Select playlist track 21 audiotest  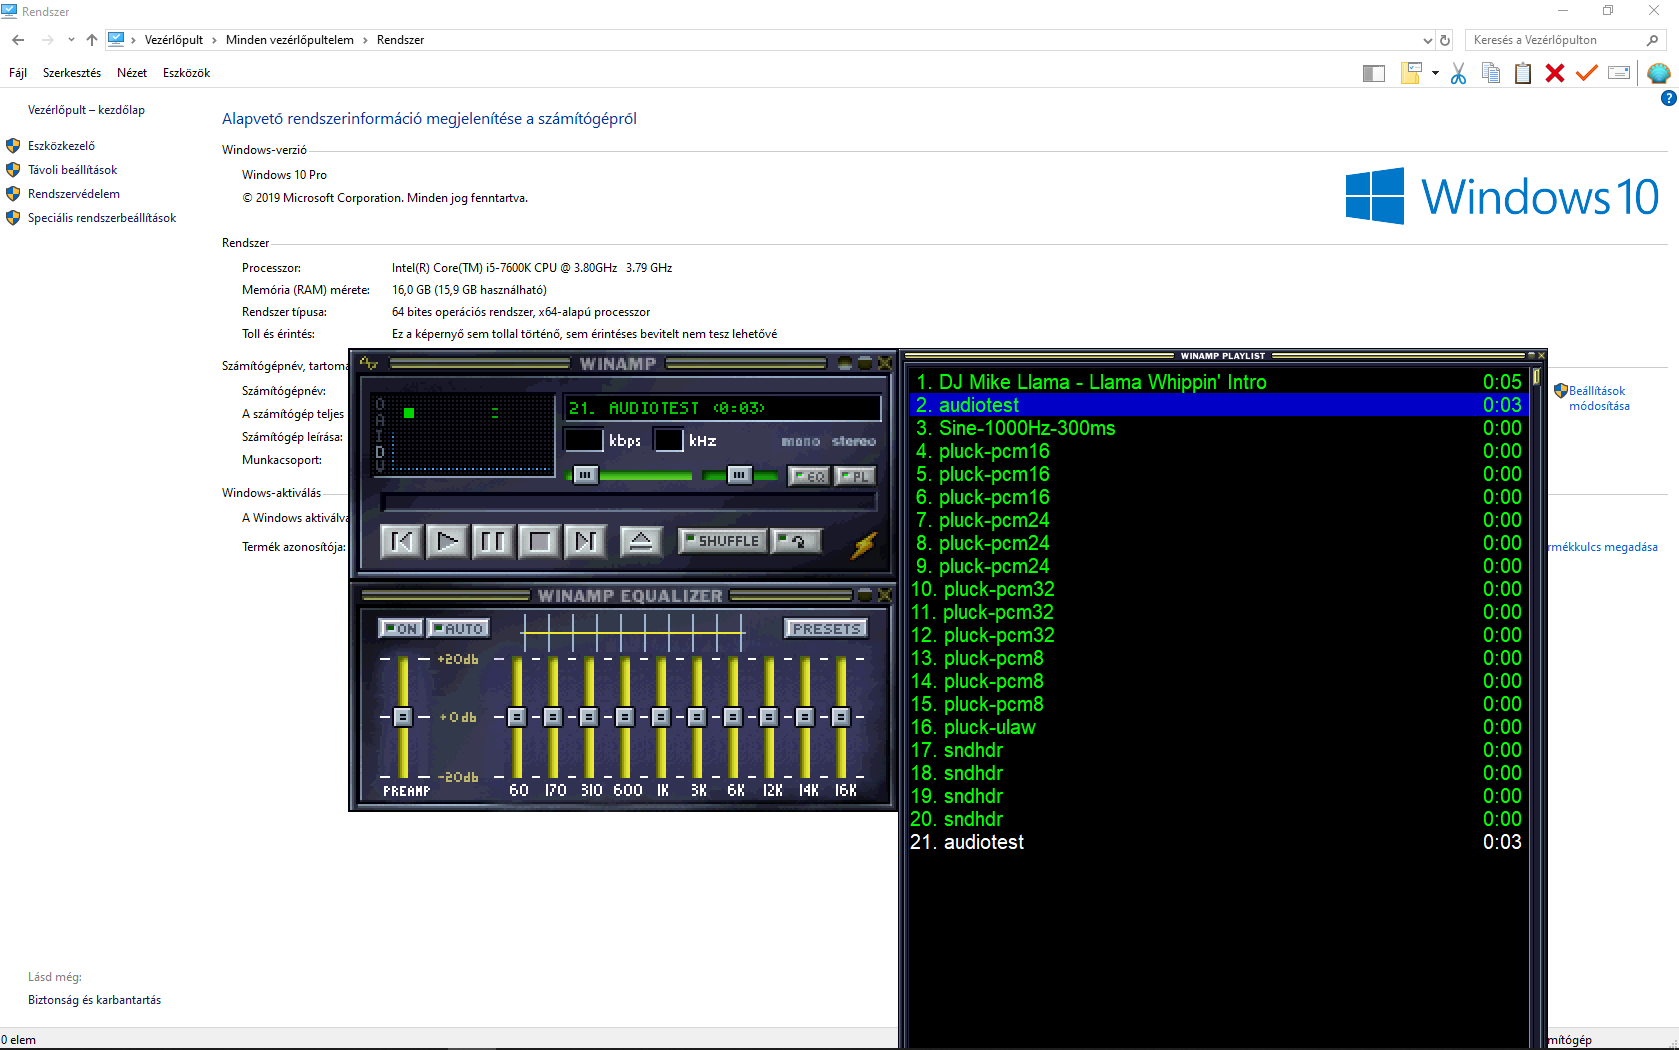tap(1216, 842)
